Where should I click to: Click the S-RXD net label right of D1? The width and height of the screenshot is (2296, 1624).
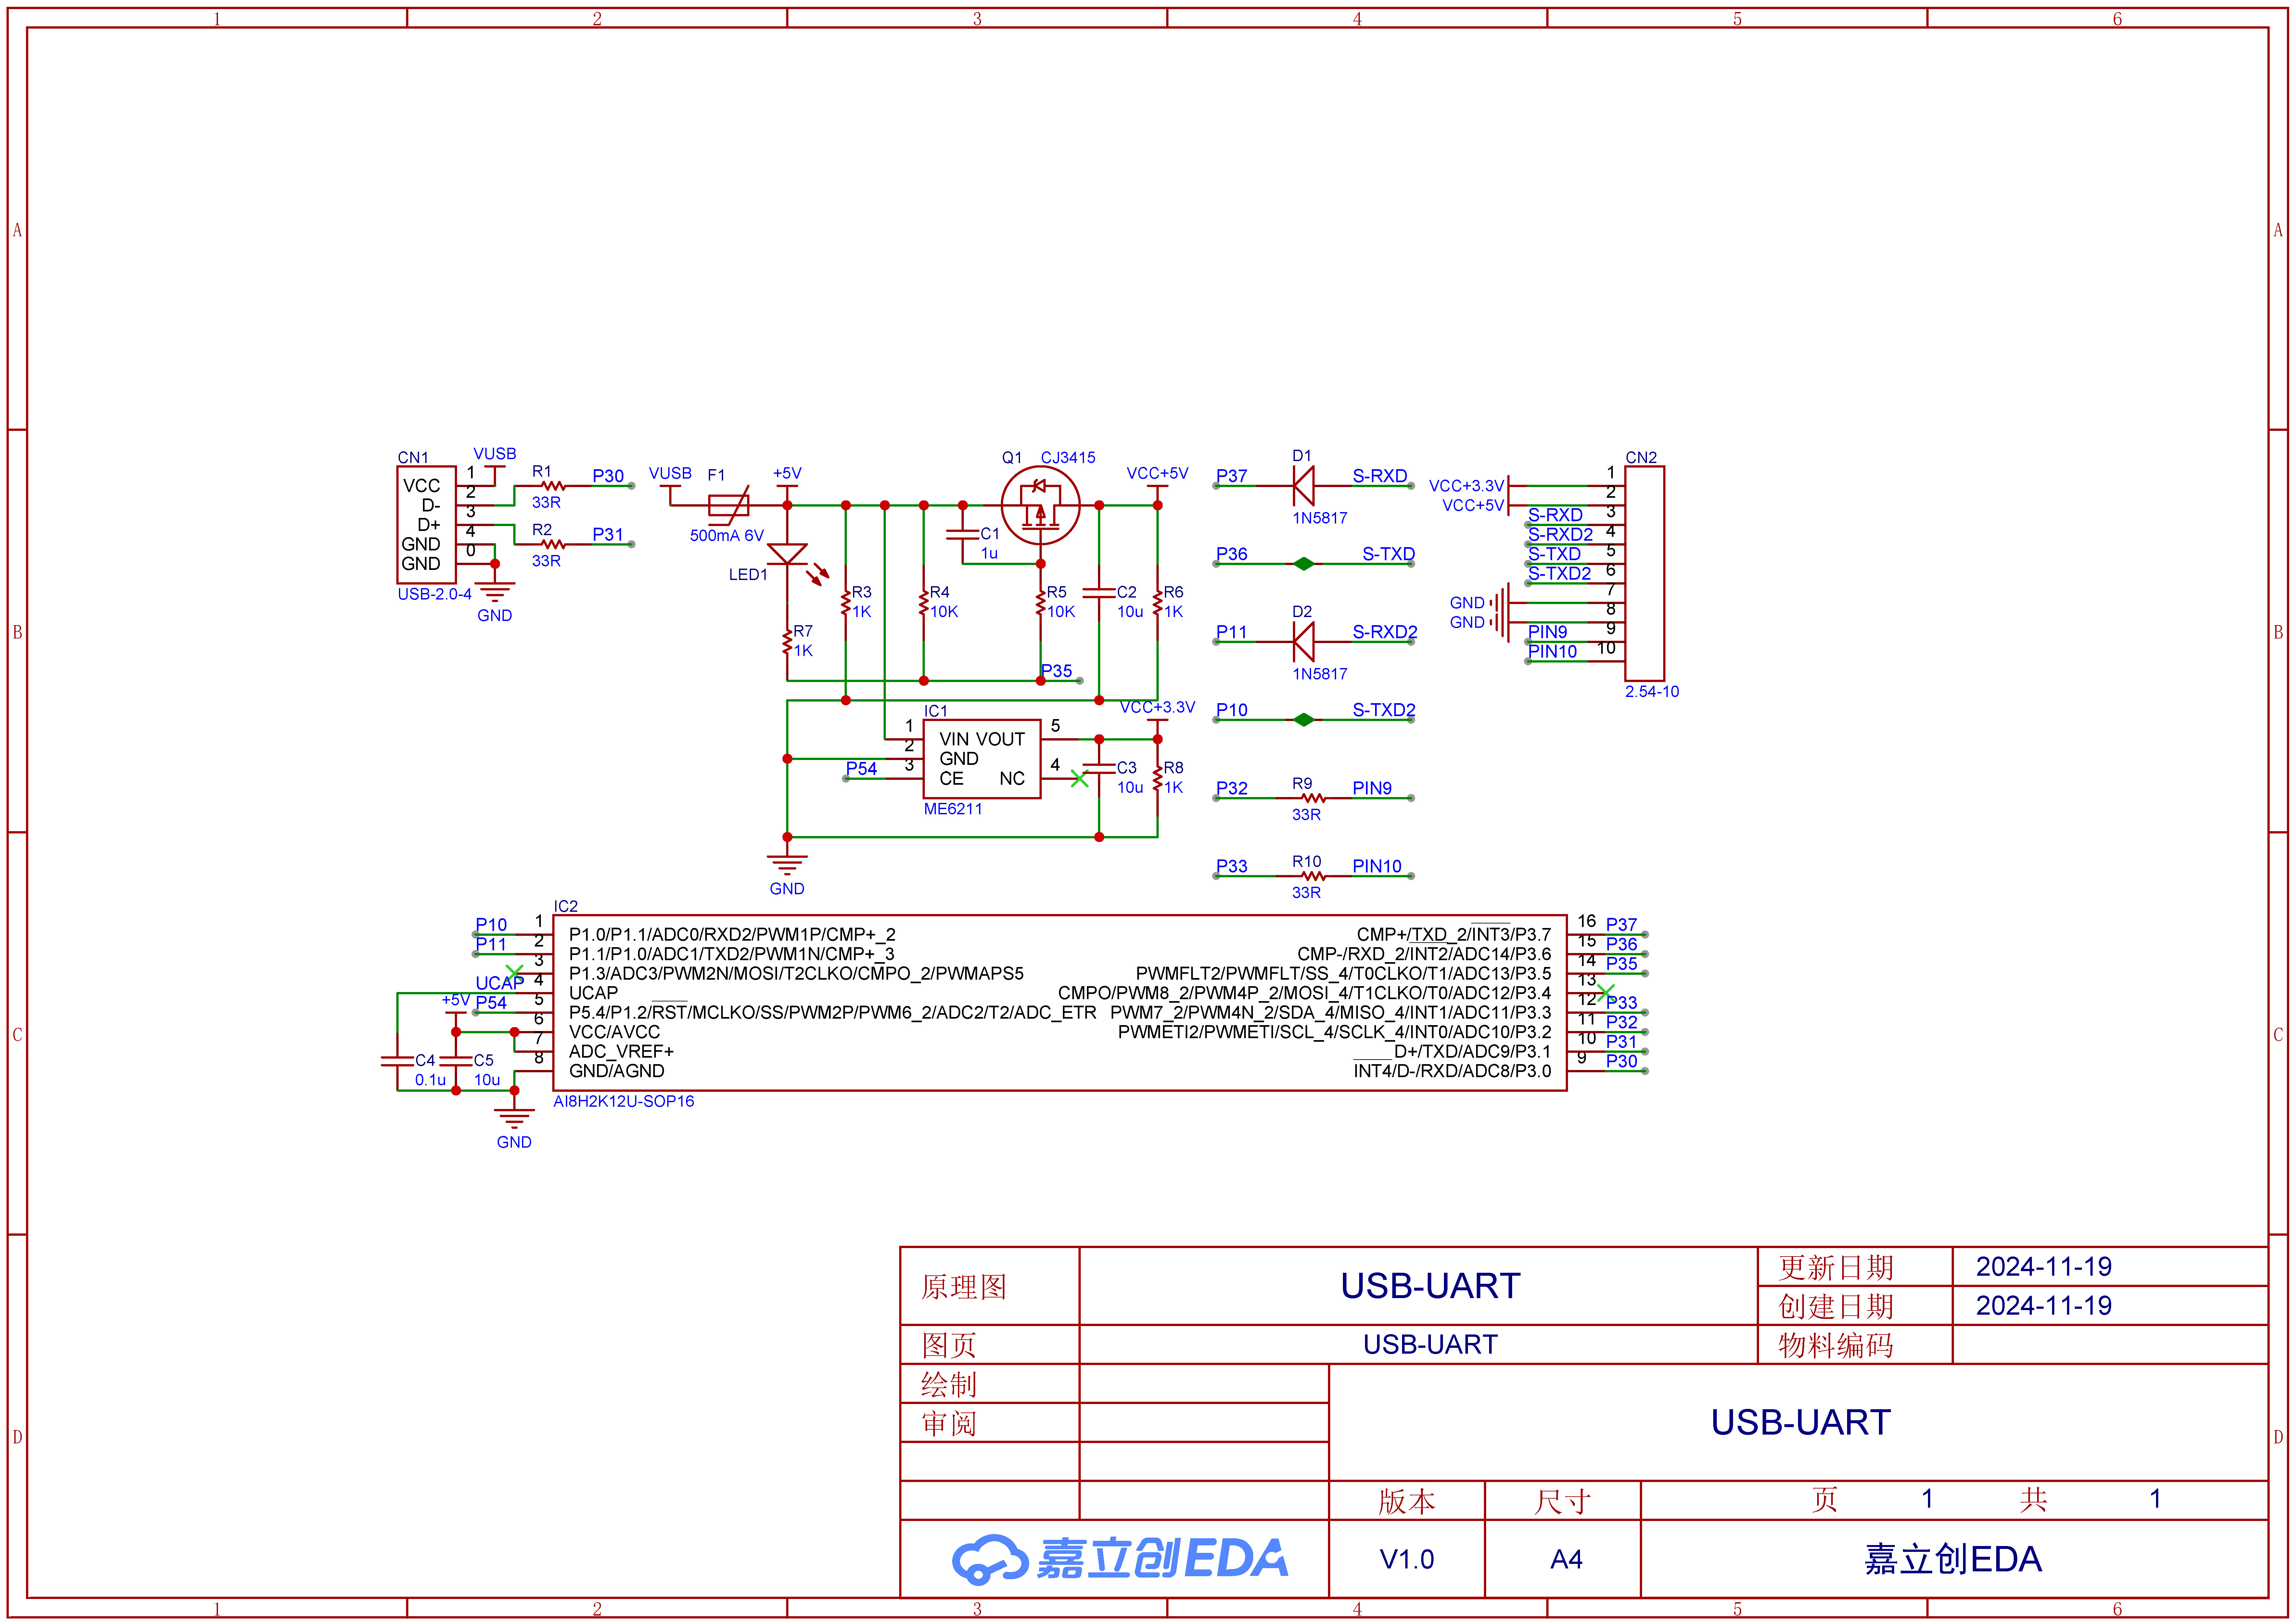click(x=1380, y=476)
